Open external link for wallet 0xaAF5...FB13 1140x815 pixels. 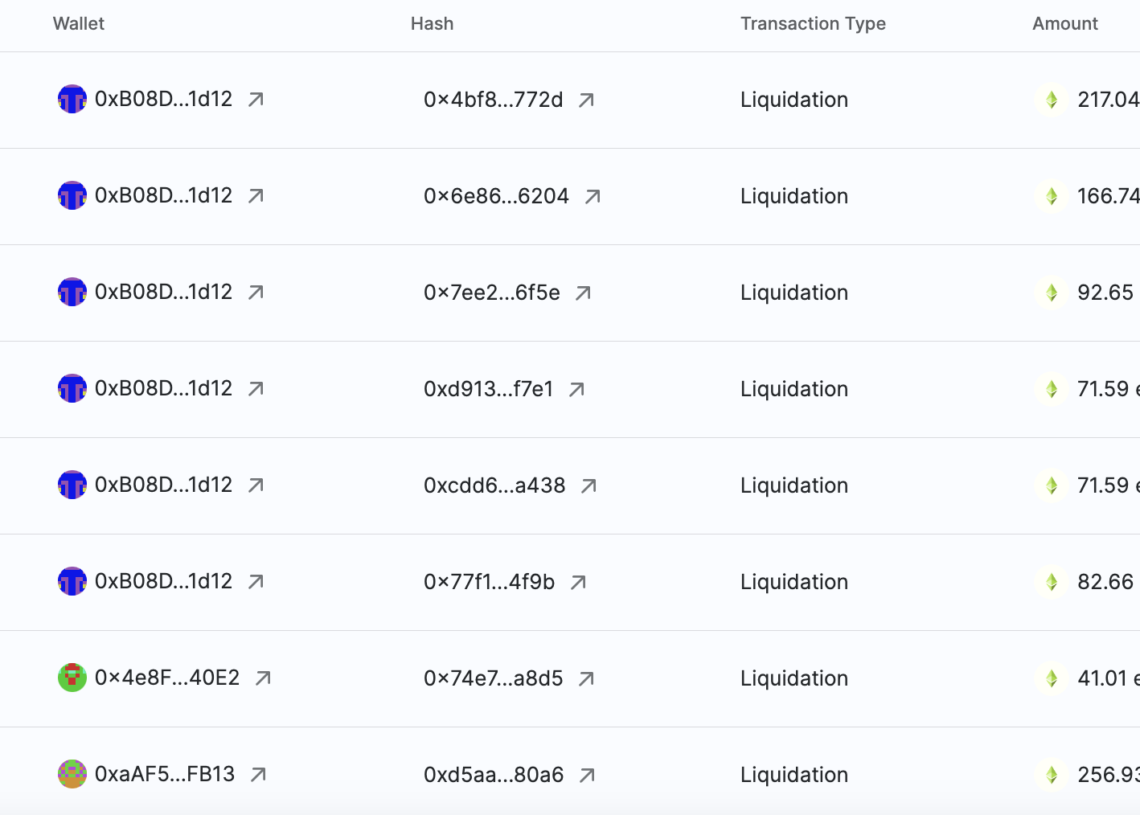[x=258, y=774]
